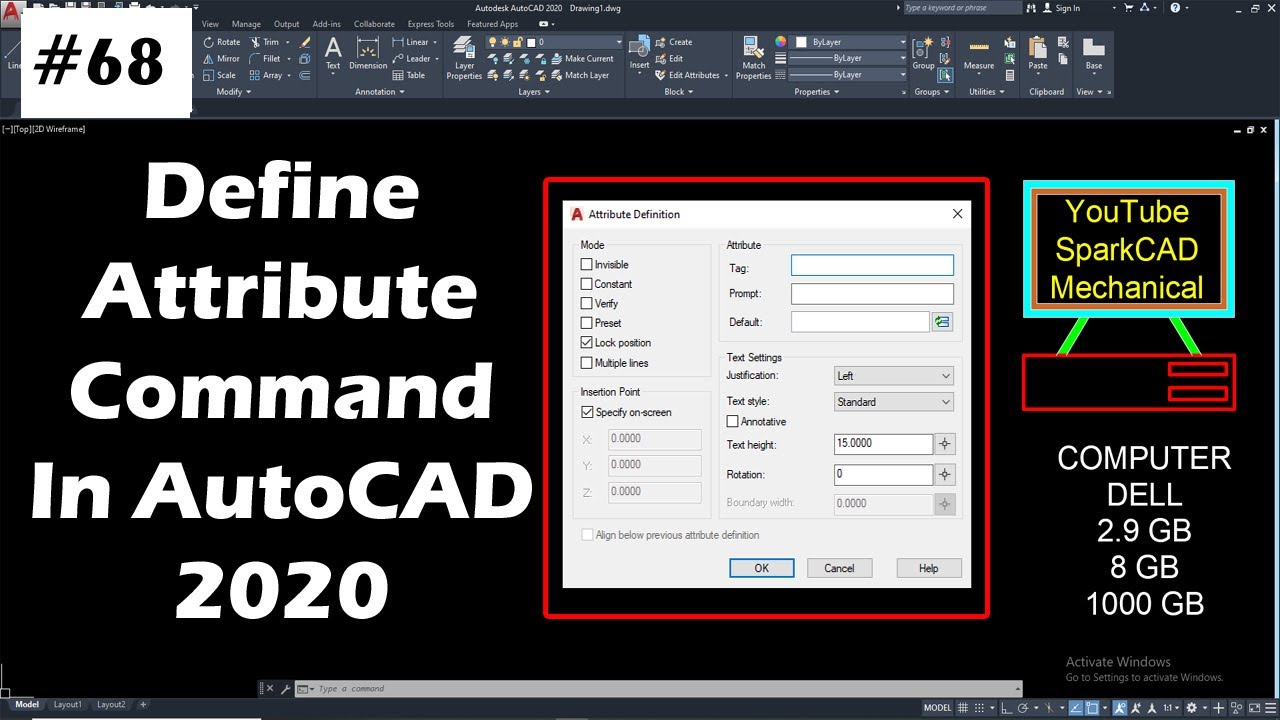Expand the Block panel flyout

679,91
